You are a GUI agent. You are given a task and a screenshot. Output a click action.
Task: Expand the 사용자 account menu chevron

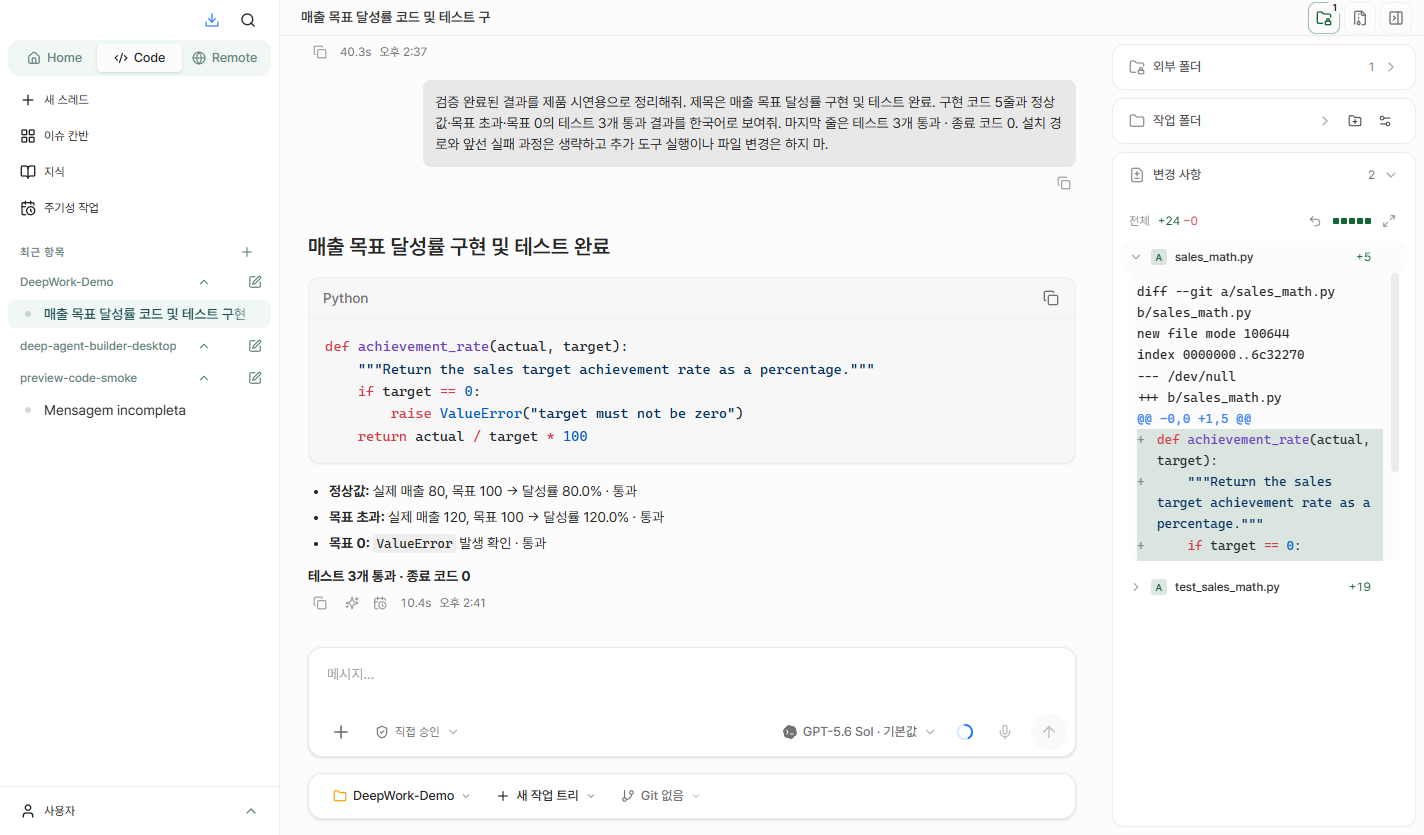pos(251,811)
